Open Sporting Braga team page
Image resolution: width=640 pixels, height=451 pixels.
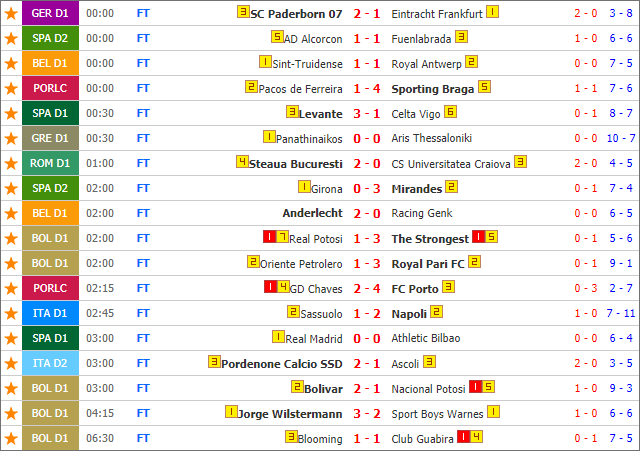coord(433,89)
